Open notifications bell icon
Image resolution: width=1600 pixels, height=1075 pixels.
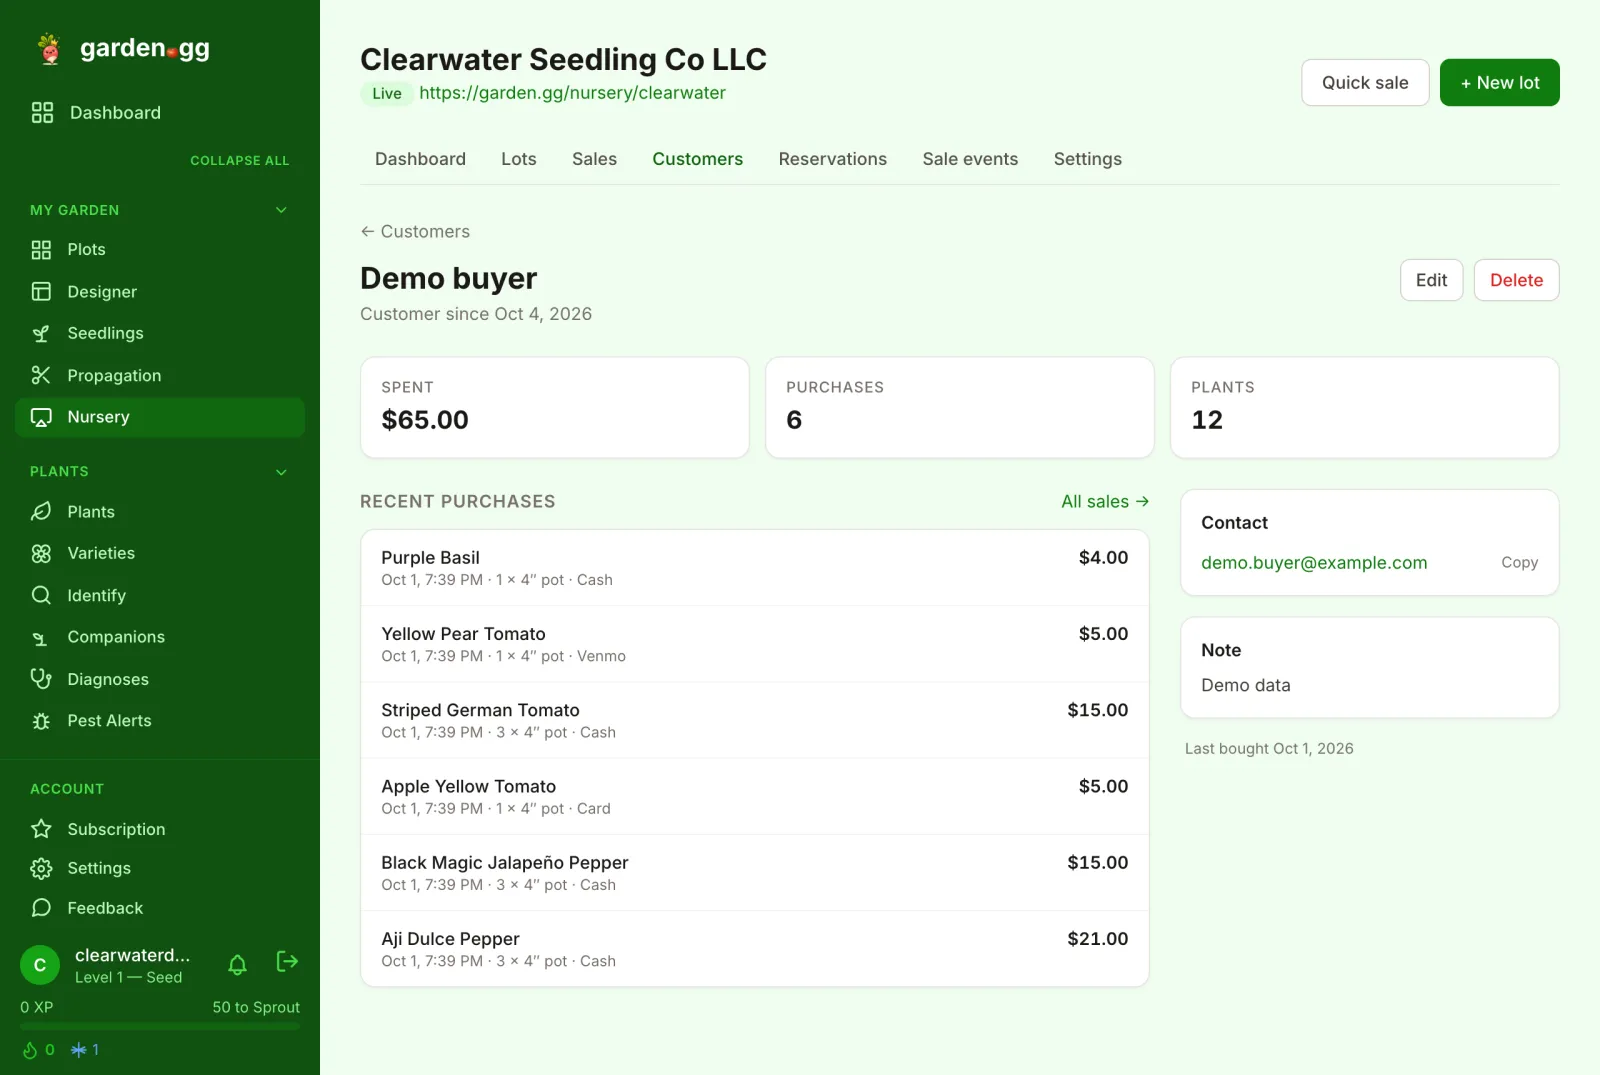[237, 965]
